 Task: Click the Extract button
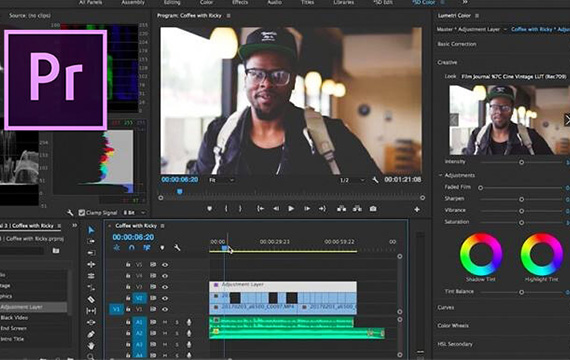coord(357,209)
